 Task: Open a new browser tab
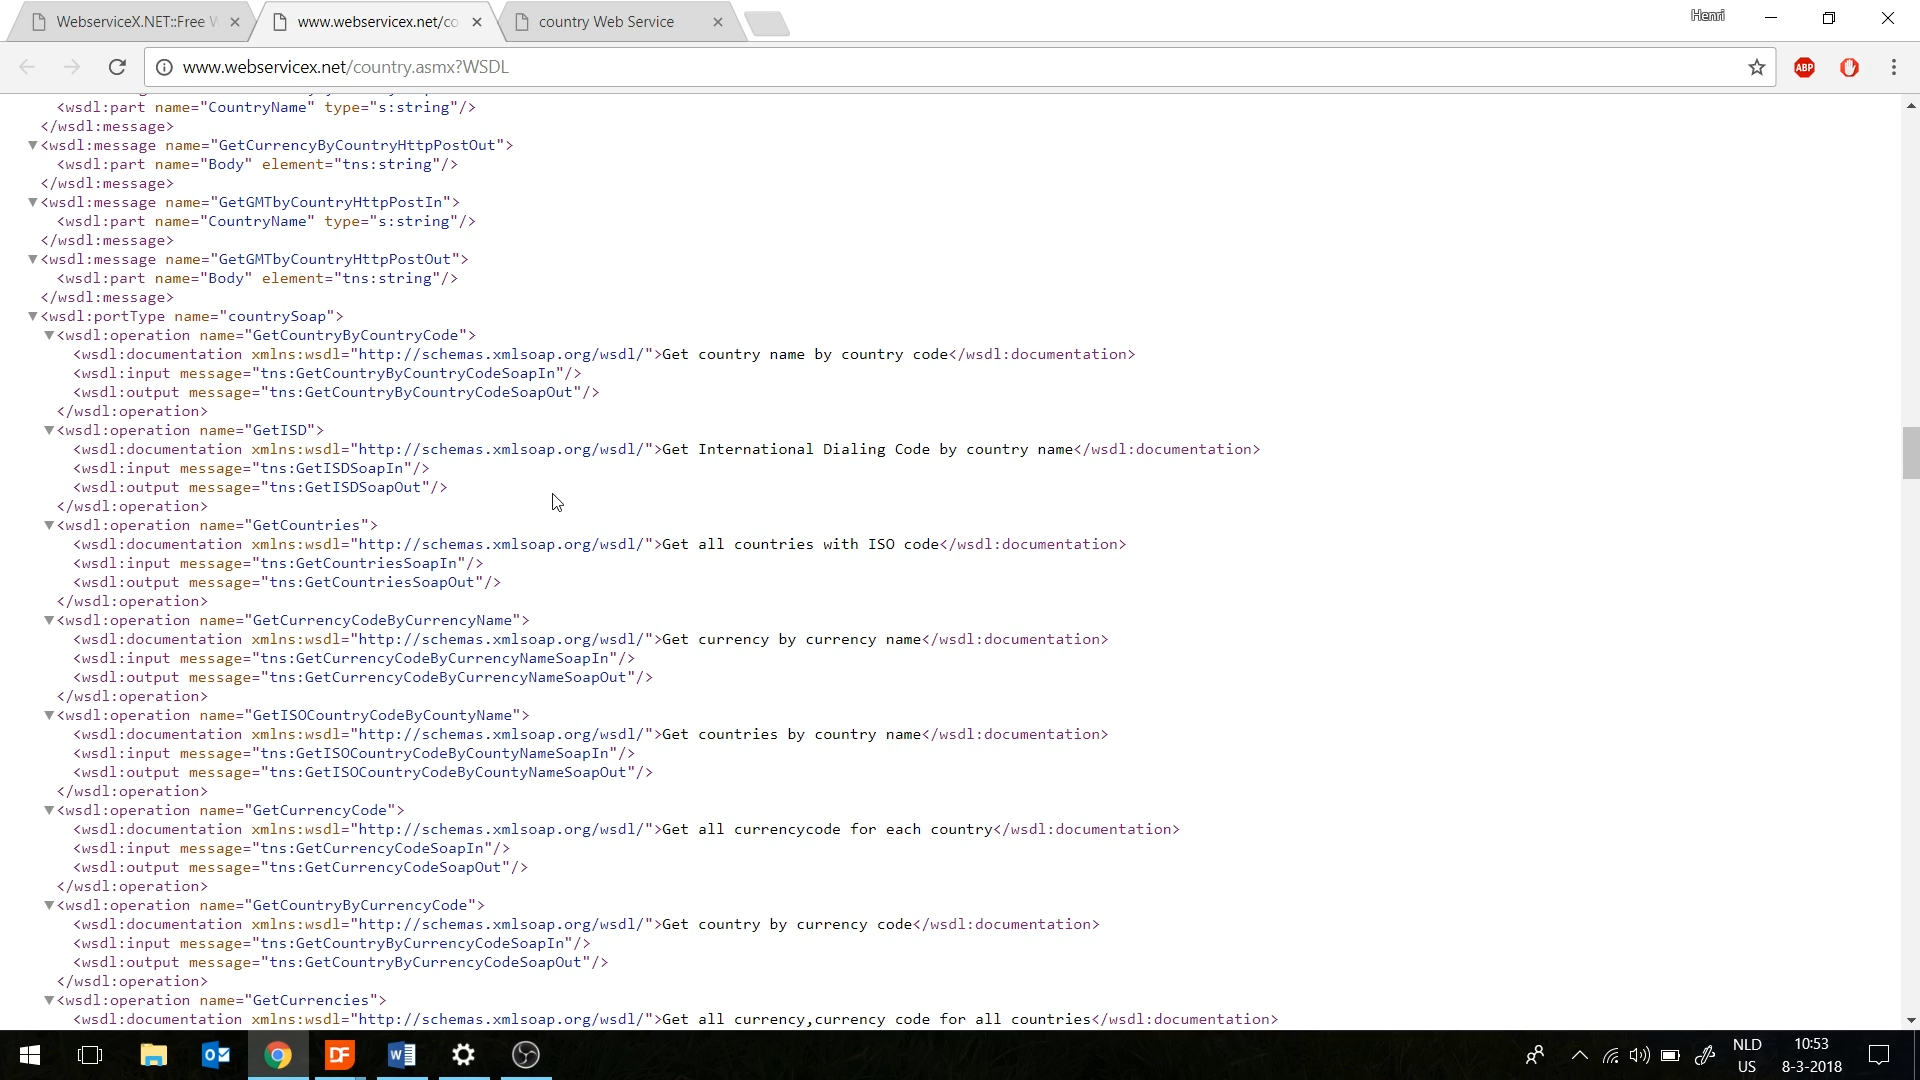pyautogui.click(x=768, y=23)
